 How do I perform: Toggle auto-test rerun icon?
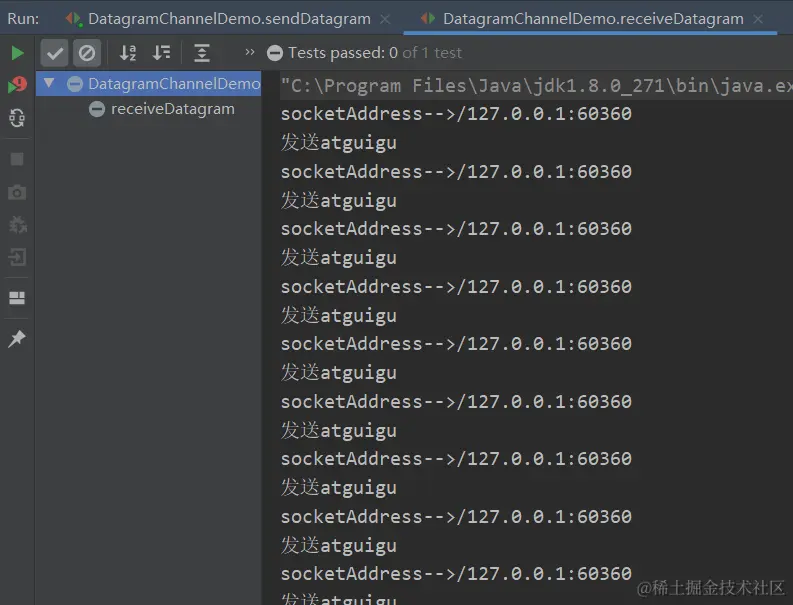17,118
